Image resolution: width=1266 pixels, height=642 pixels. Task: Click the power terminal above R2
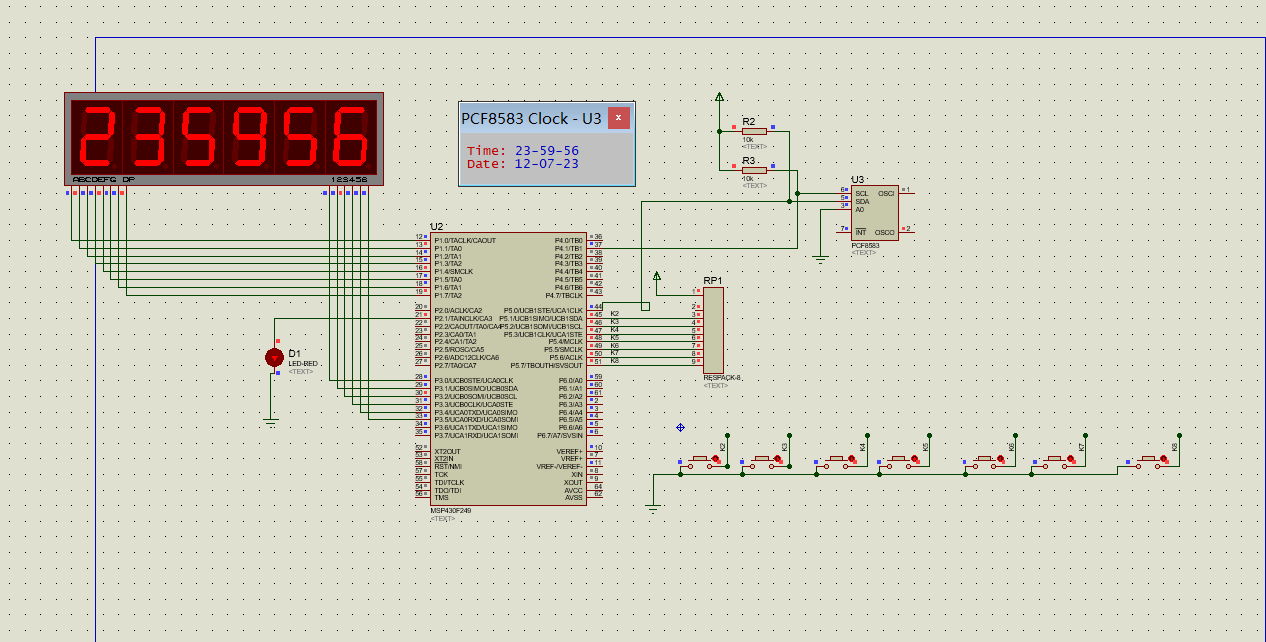719,98
